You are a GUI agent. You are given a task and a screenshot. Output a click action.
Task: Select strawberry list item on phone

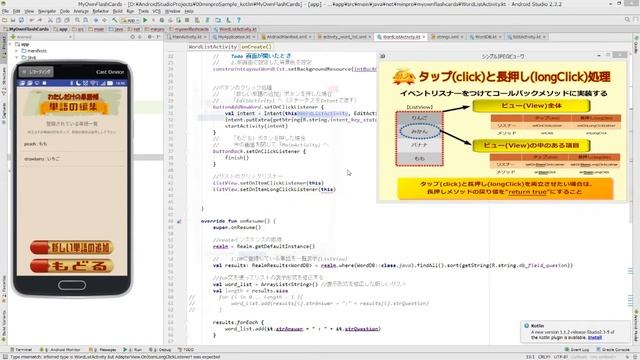(x=72, y=159)
